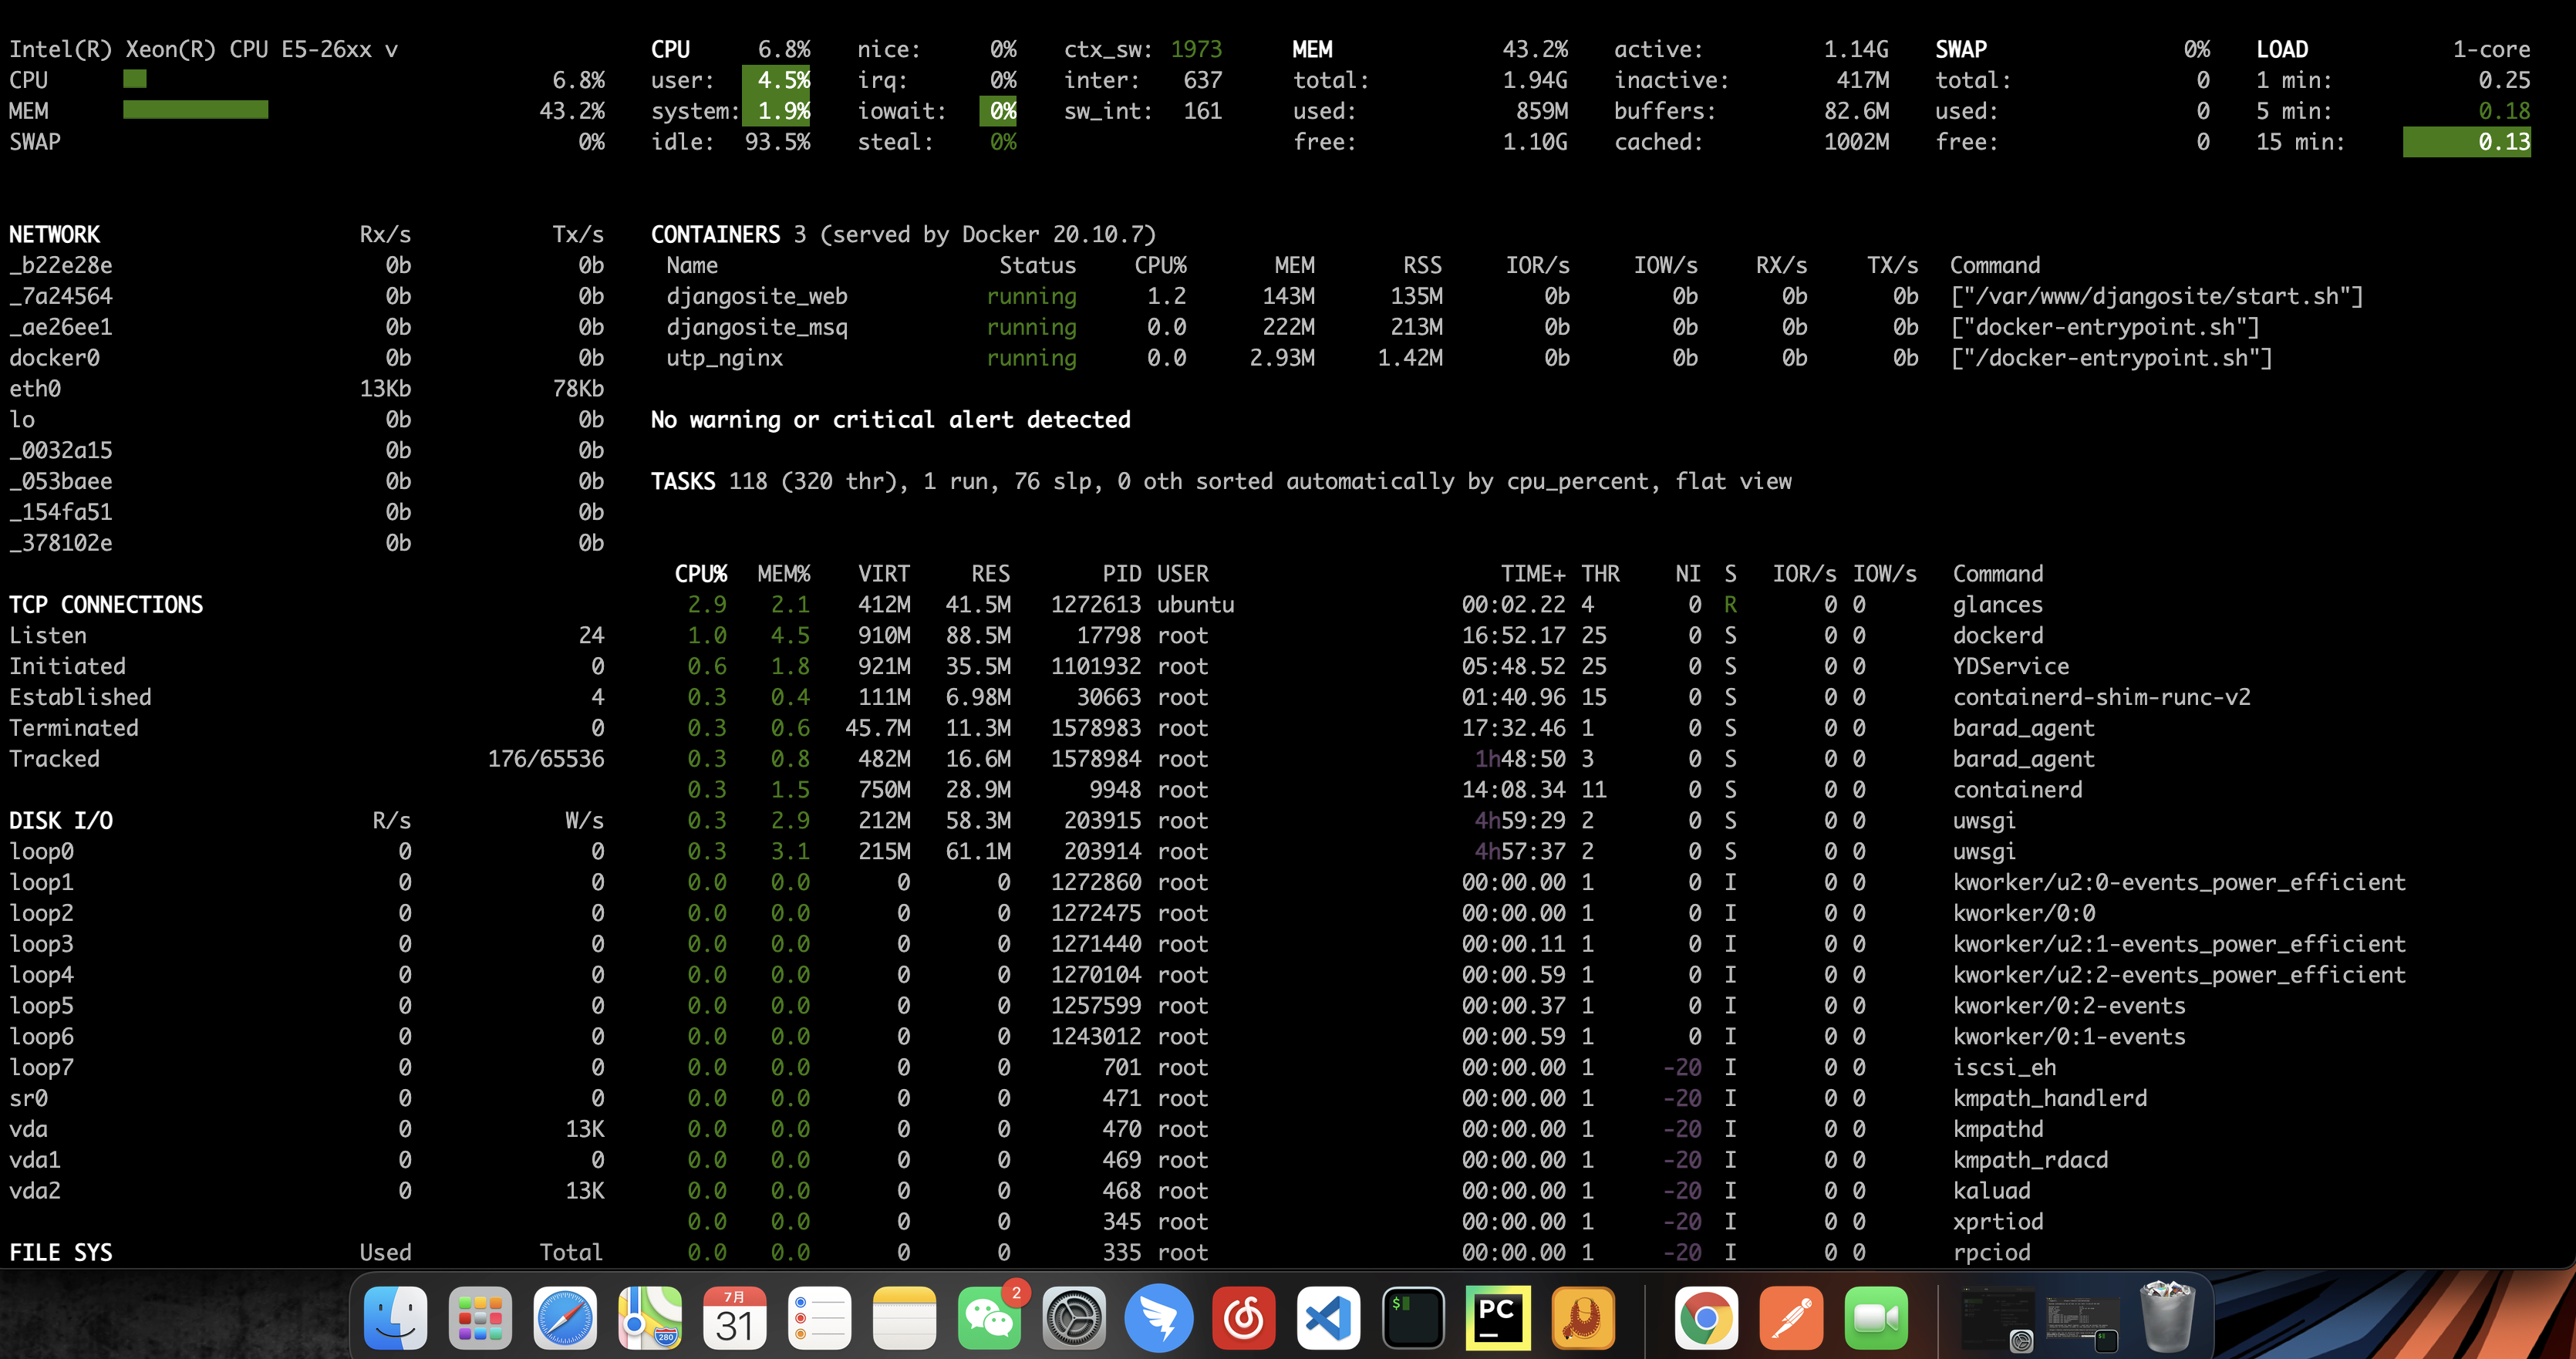Open Postman from the dock
Screen dimensions: 2576x1359
1791,1318
